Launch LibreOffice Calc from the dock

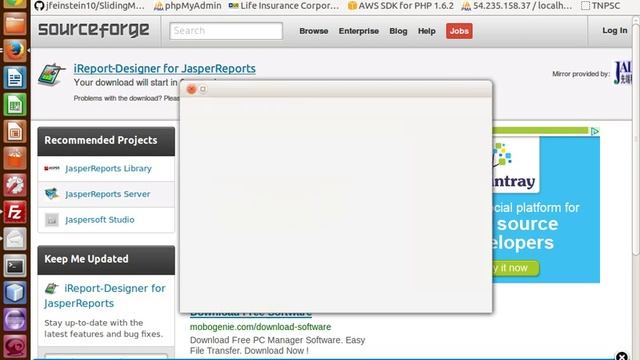click(15, 104)
